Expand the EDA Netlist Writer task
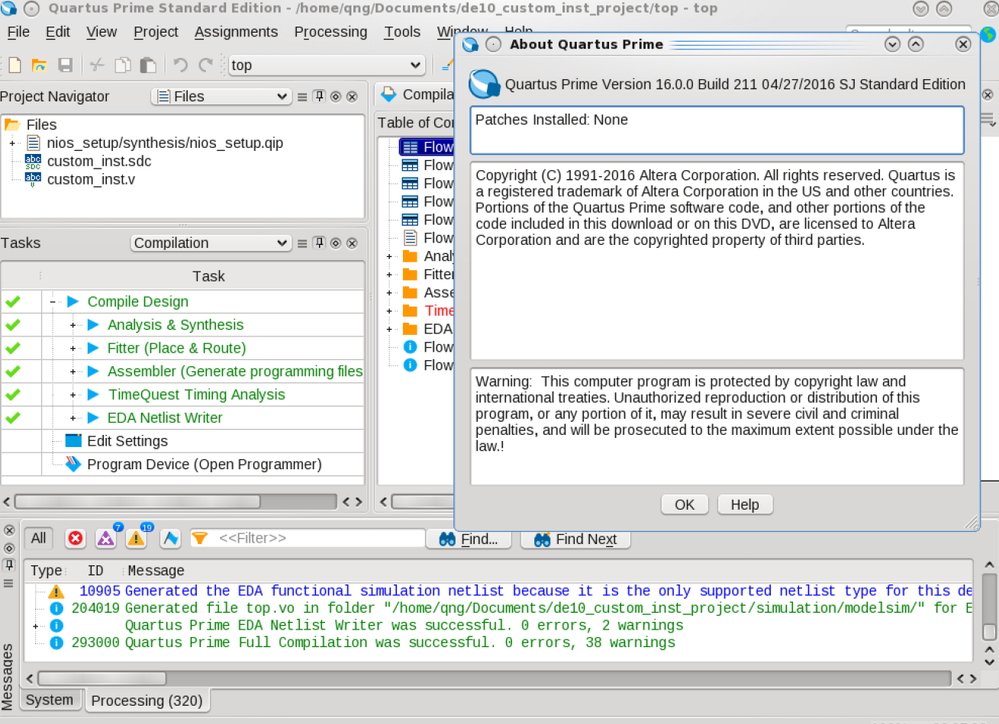The image size is (999, 724). (x=73, y=418)
